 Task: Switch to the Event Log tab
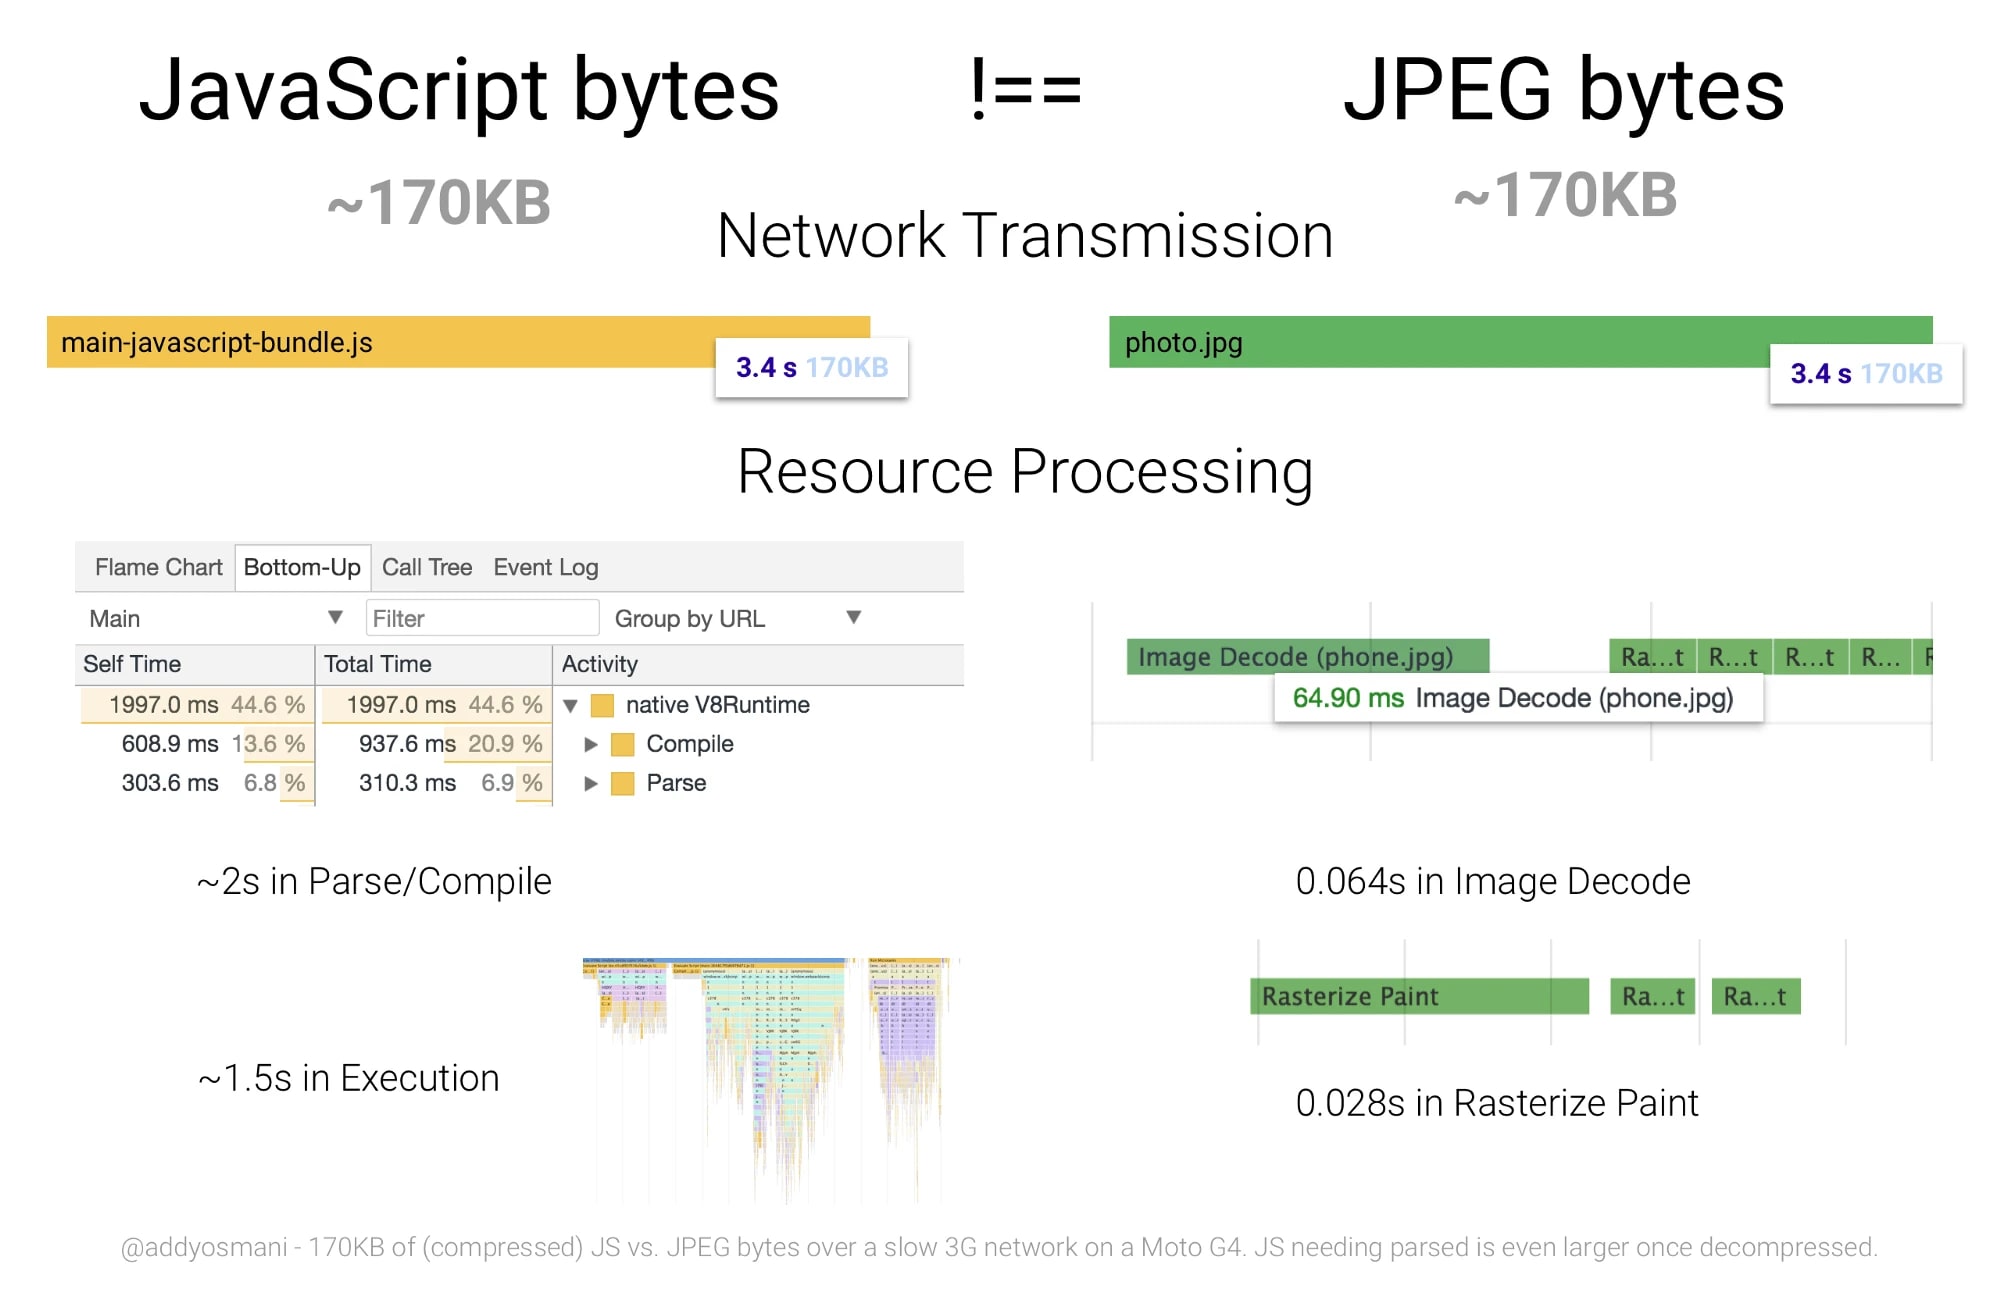pyautogui.click(x=544, y=566)
